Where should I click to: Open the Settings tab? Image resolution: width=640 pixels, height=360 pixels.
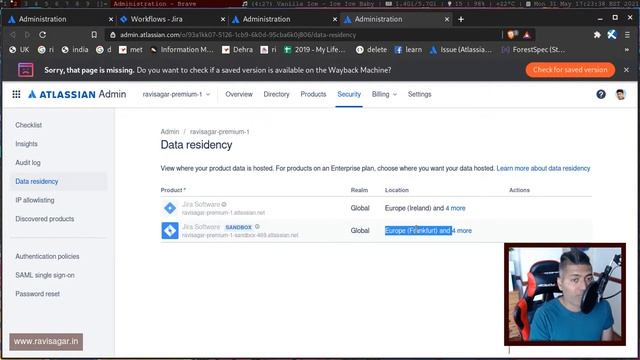420,94
